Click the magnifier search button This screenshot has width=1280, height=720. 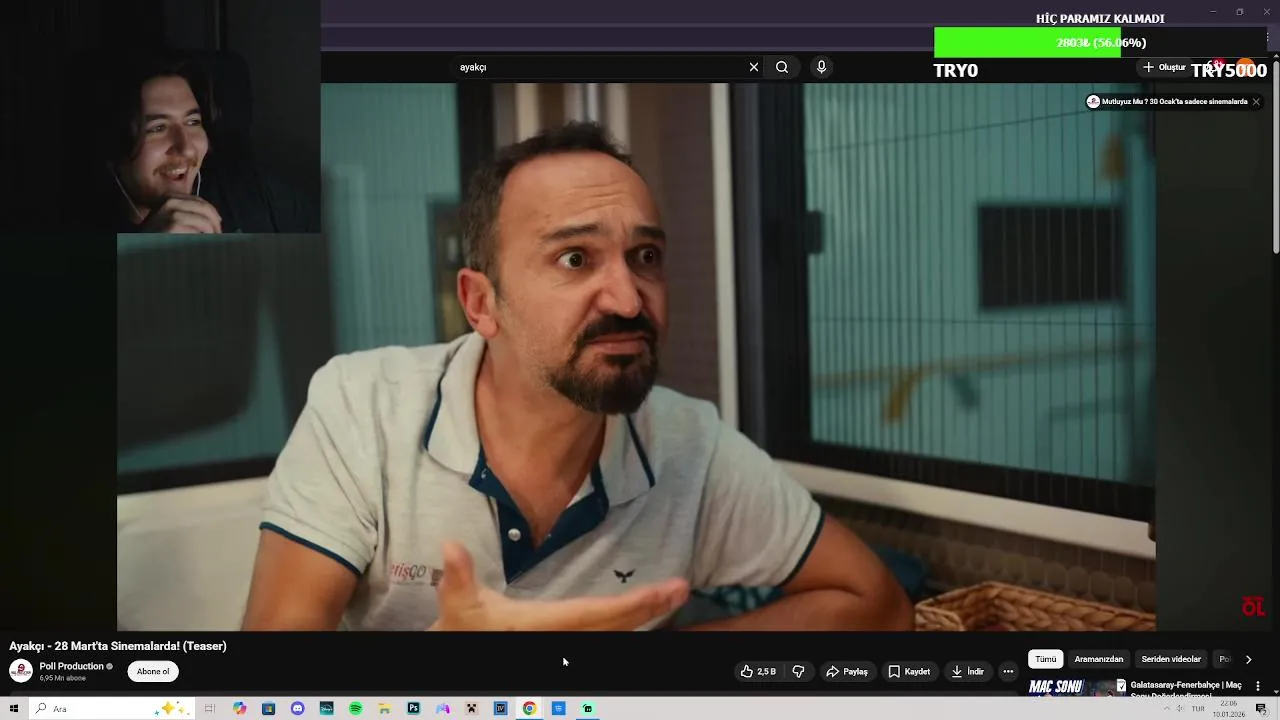click(x=782, y=67)
